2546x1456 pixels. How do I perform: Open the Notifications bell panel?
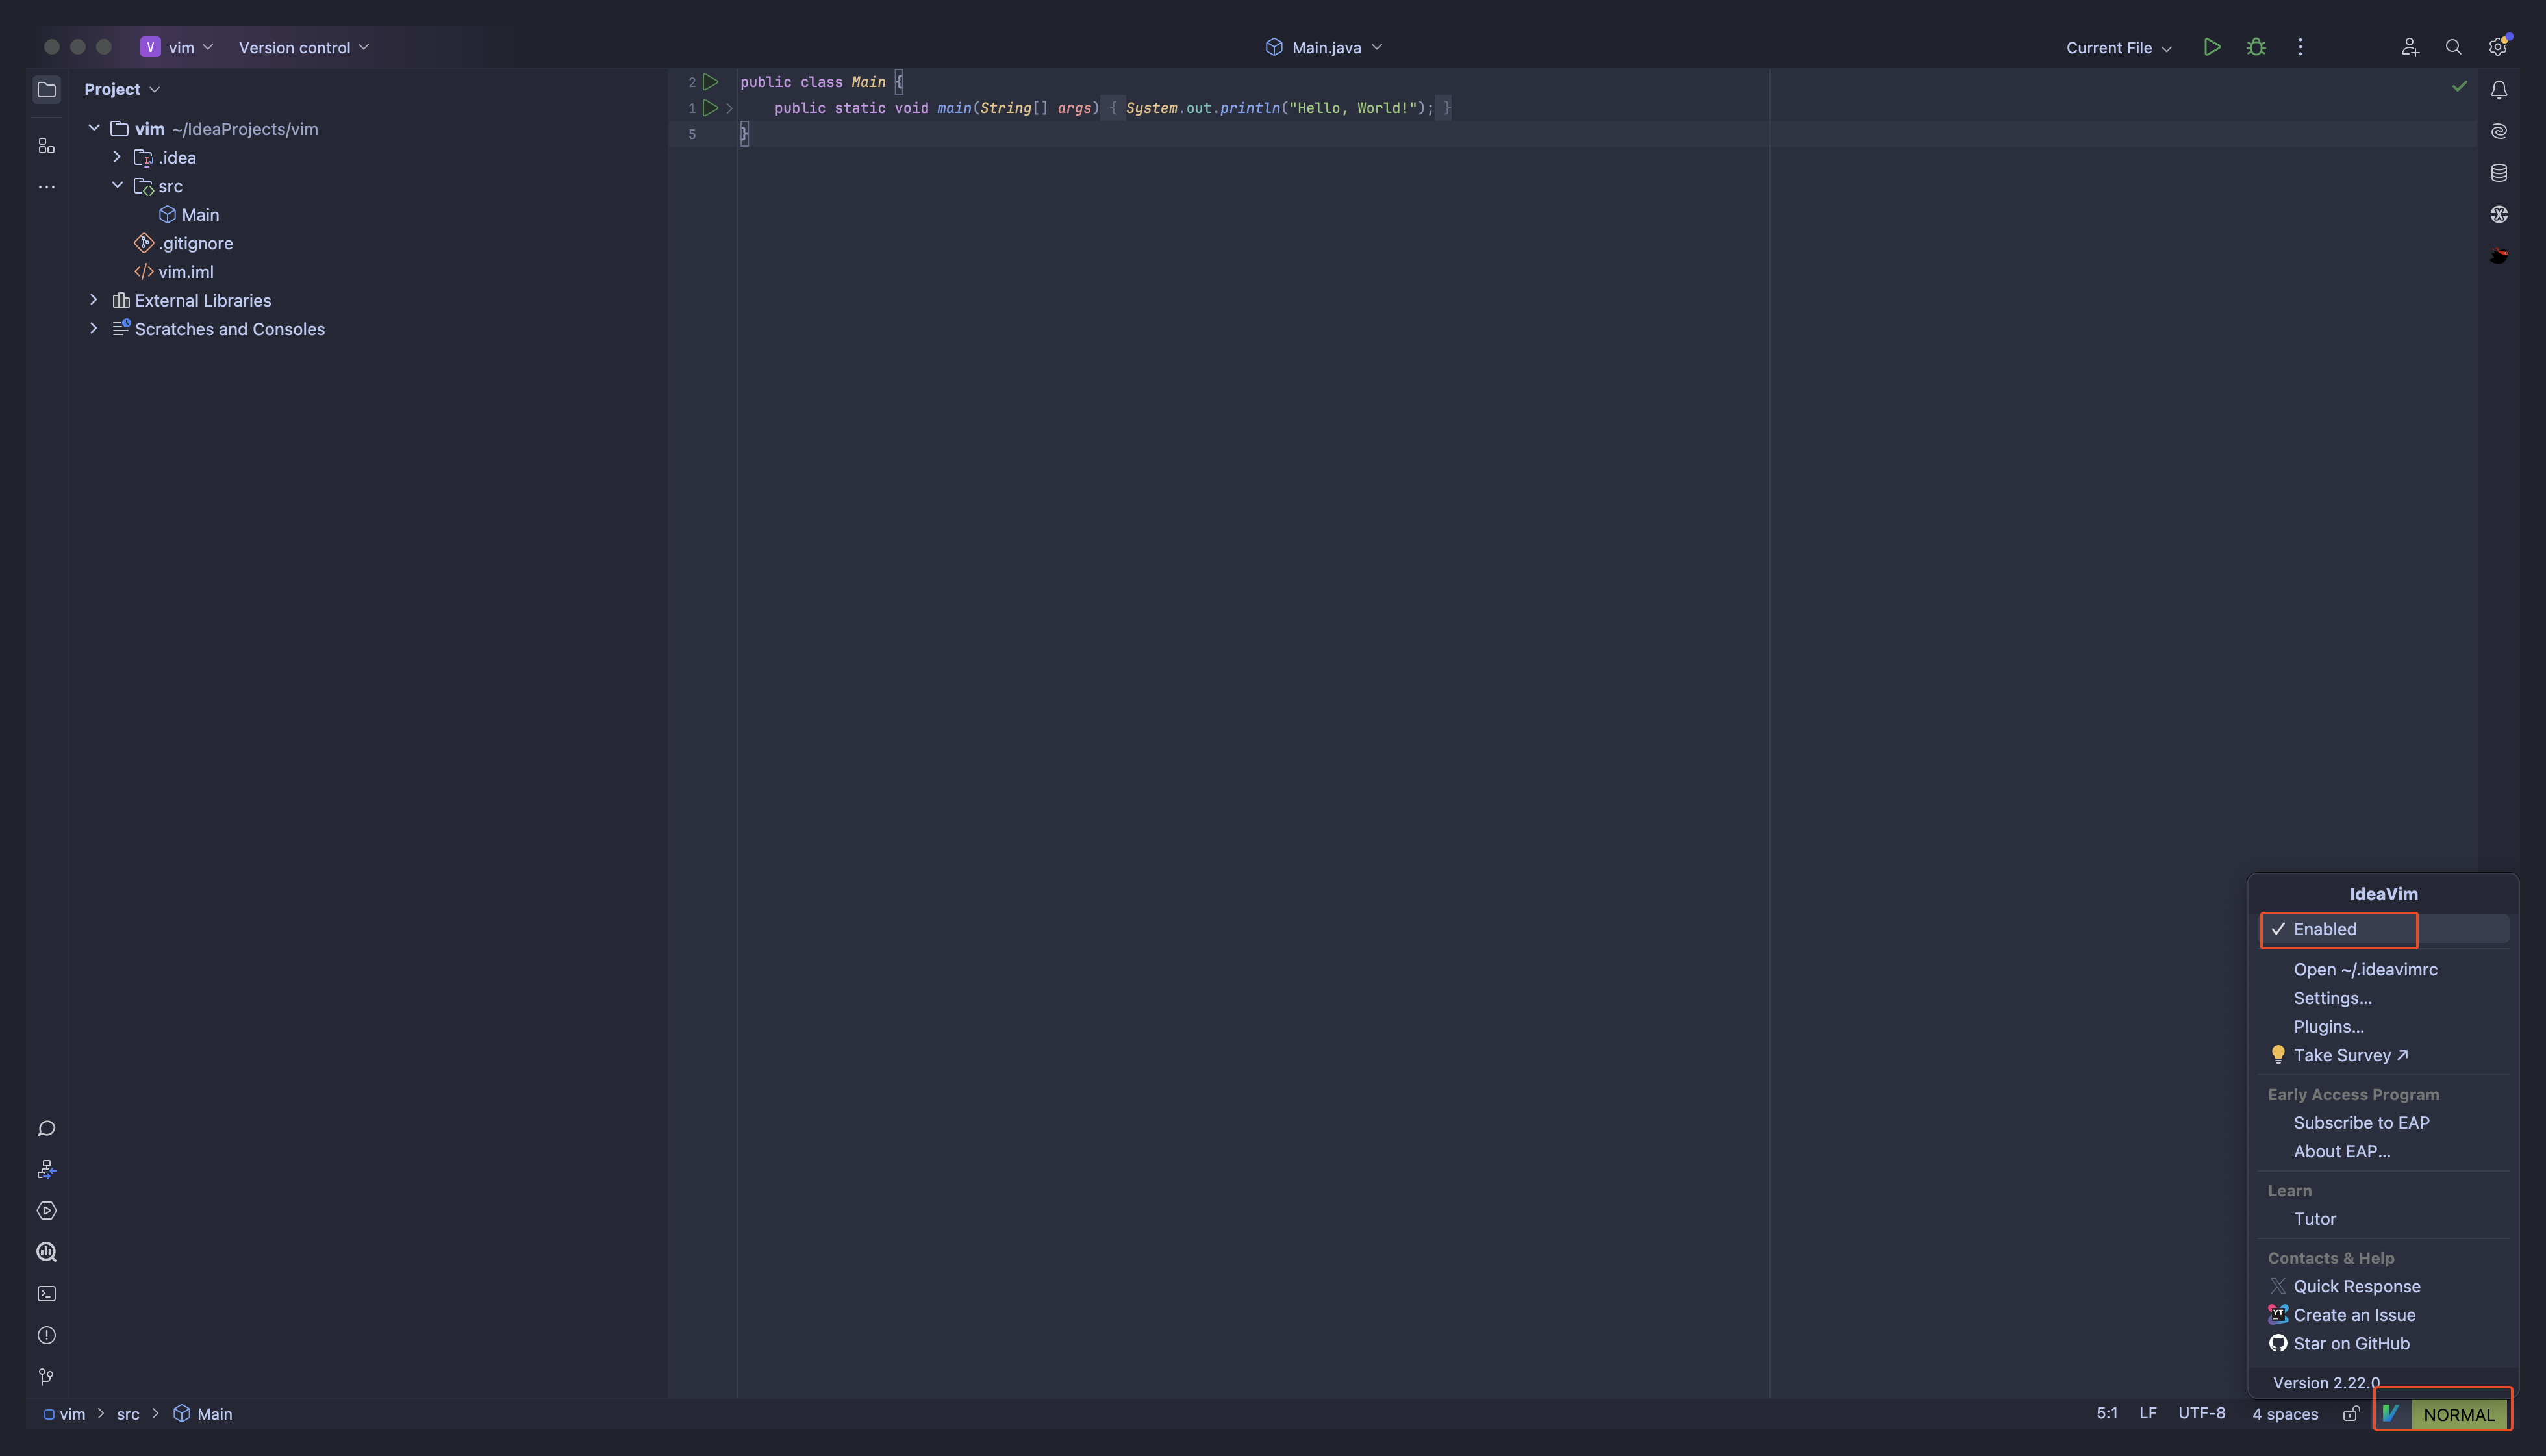coord(2498,90)
